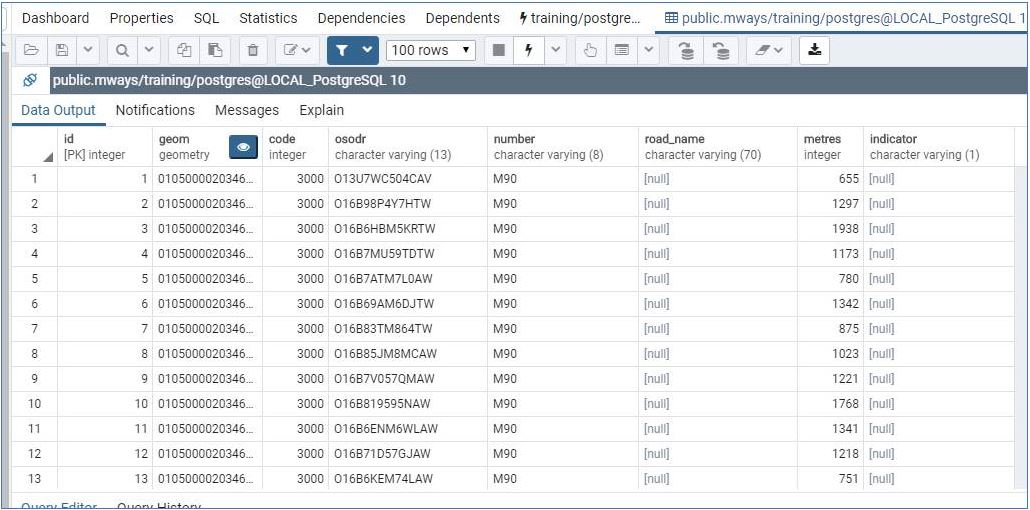Open the Dependencies tab

coord(361,18)
